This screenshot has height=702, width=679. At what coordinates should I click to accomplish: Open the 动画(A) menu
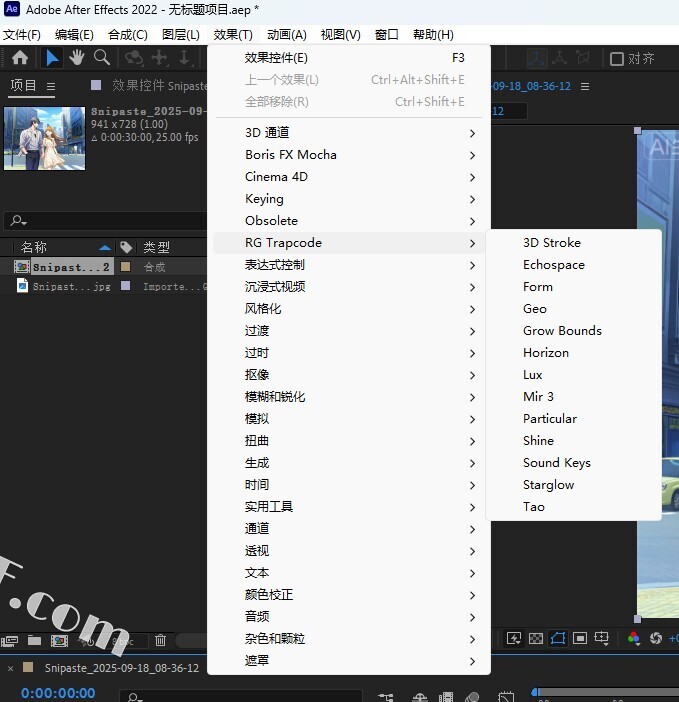(x=286, y=34)
